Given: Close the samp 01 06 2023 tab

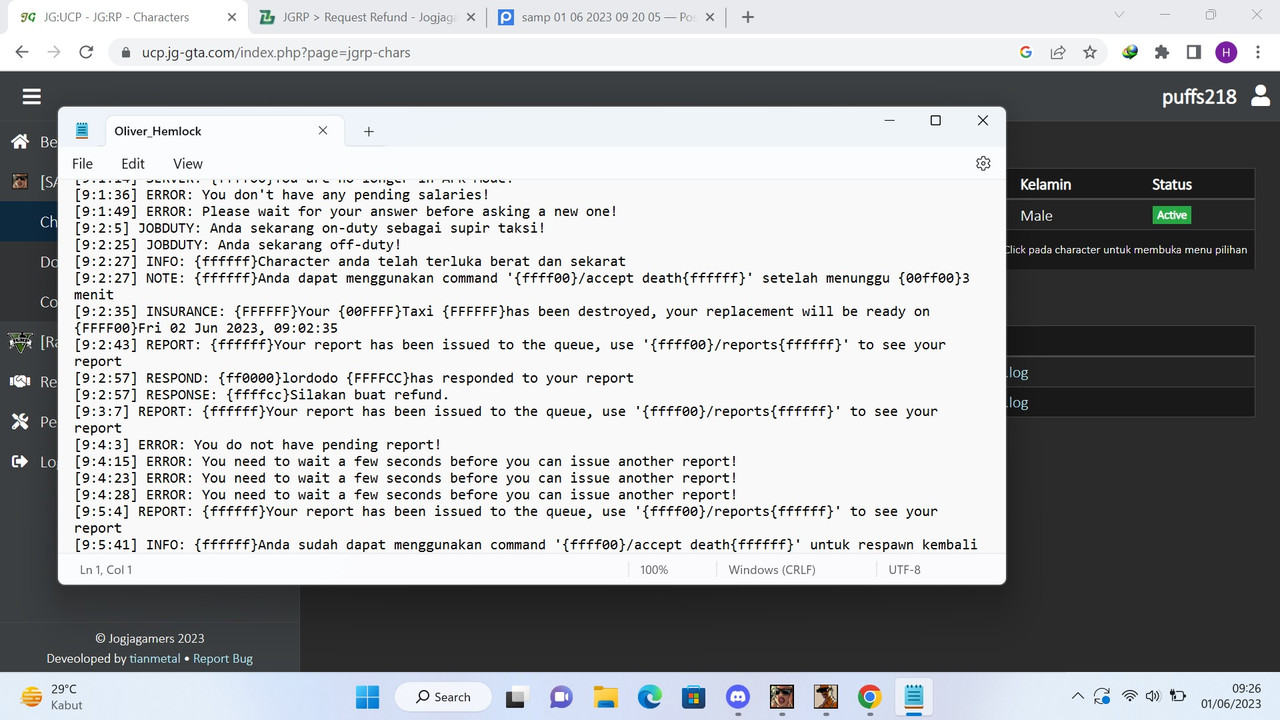Looking at the screenshot, I should pos(712,17).
